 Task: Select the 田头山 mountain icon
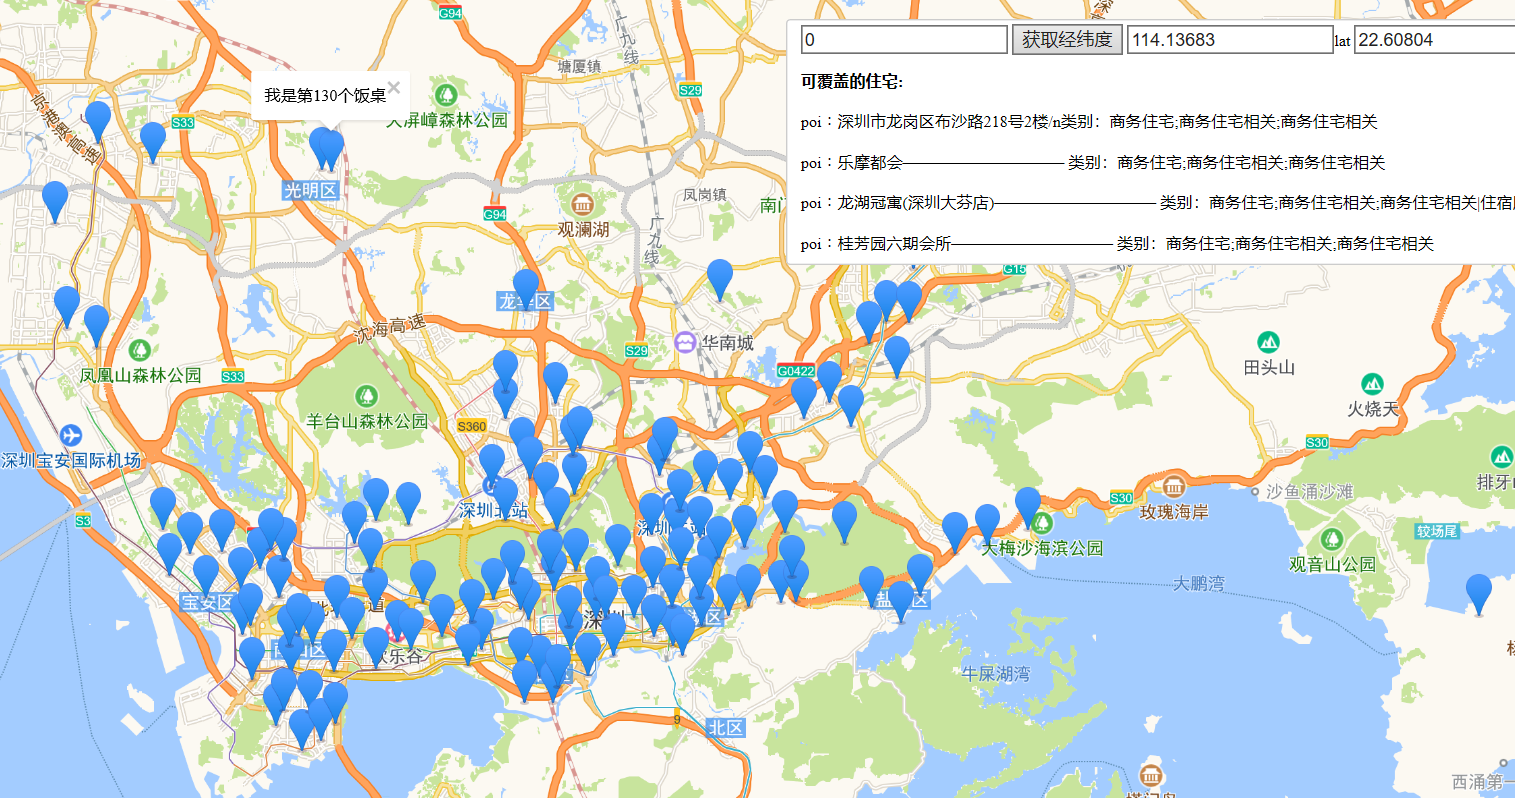(x=1268, y=342)
